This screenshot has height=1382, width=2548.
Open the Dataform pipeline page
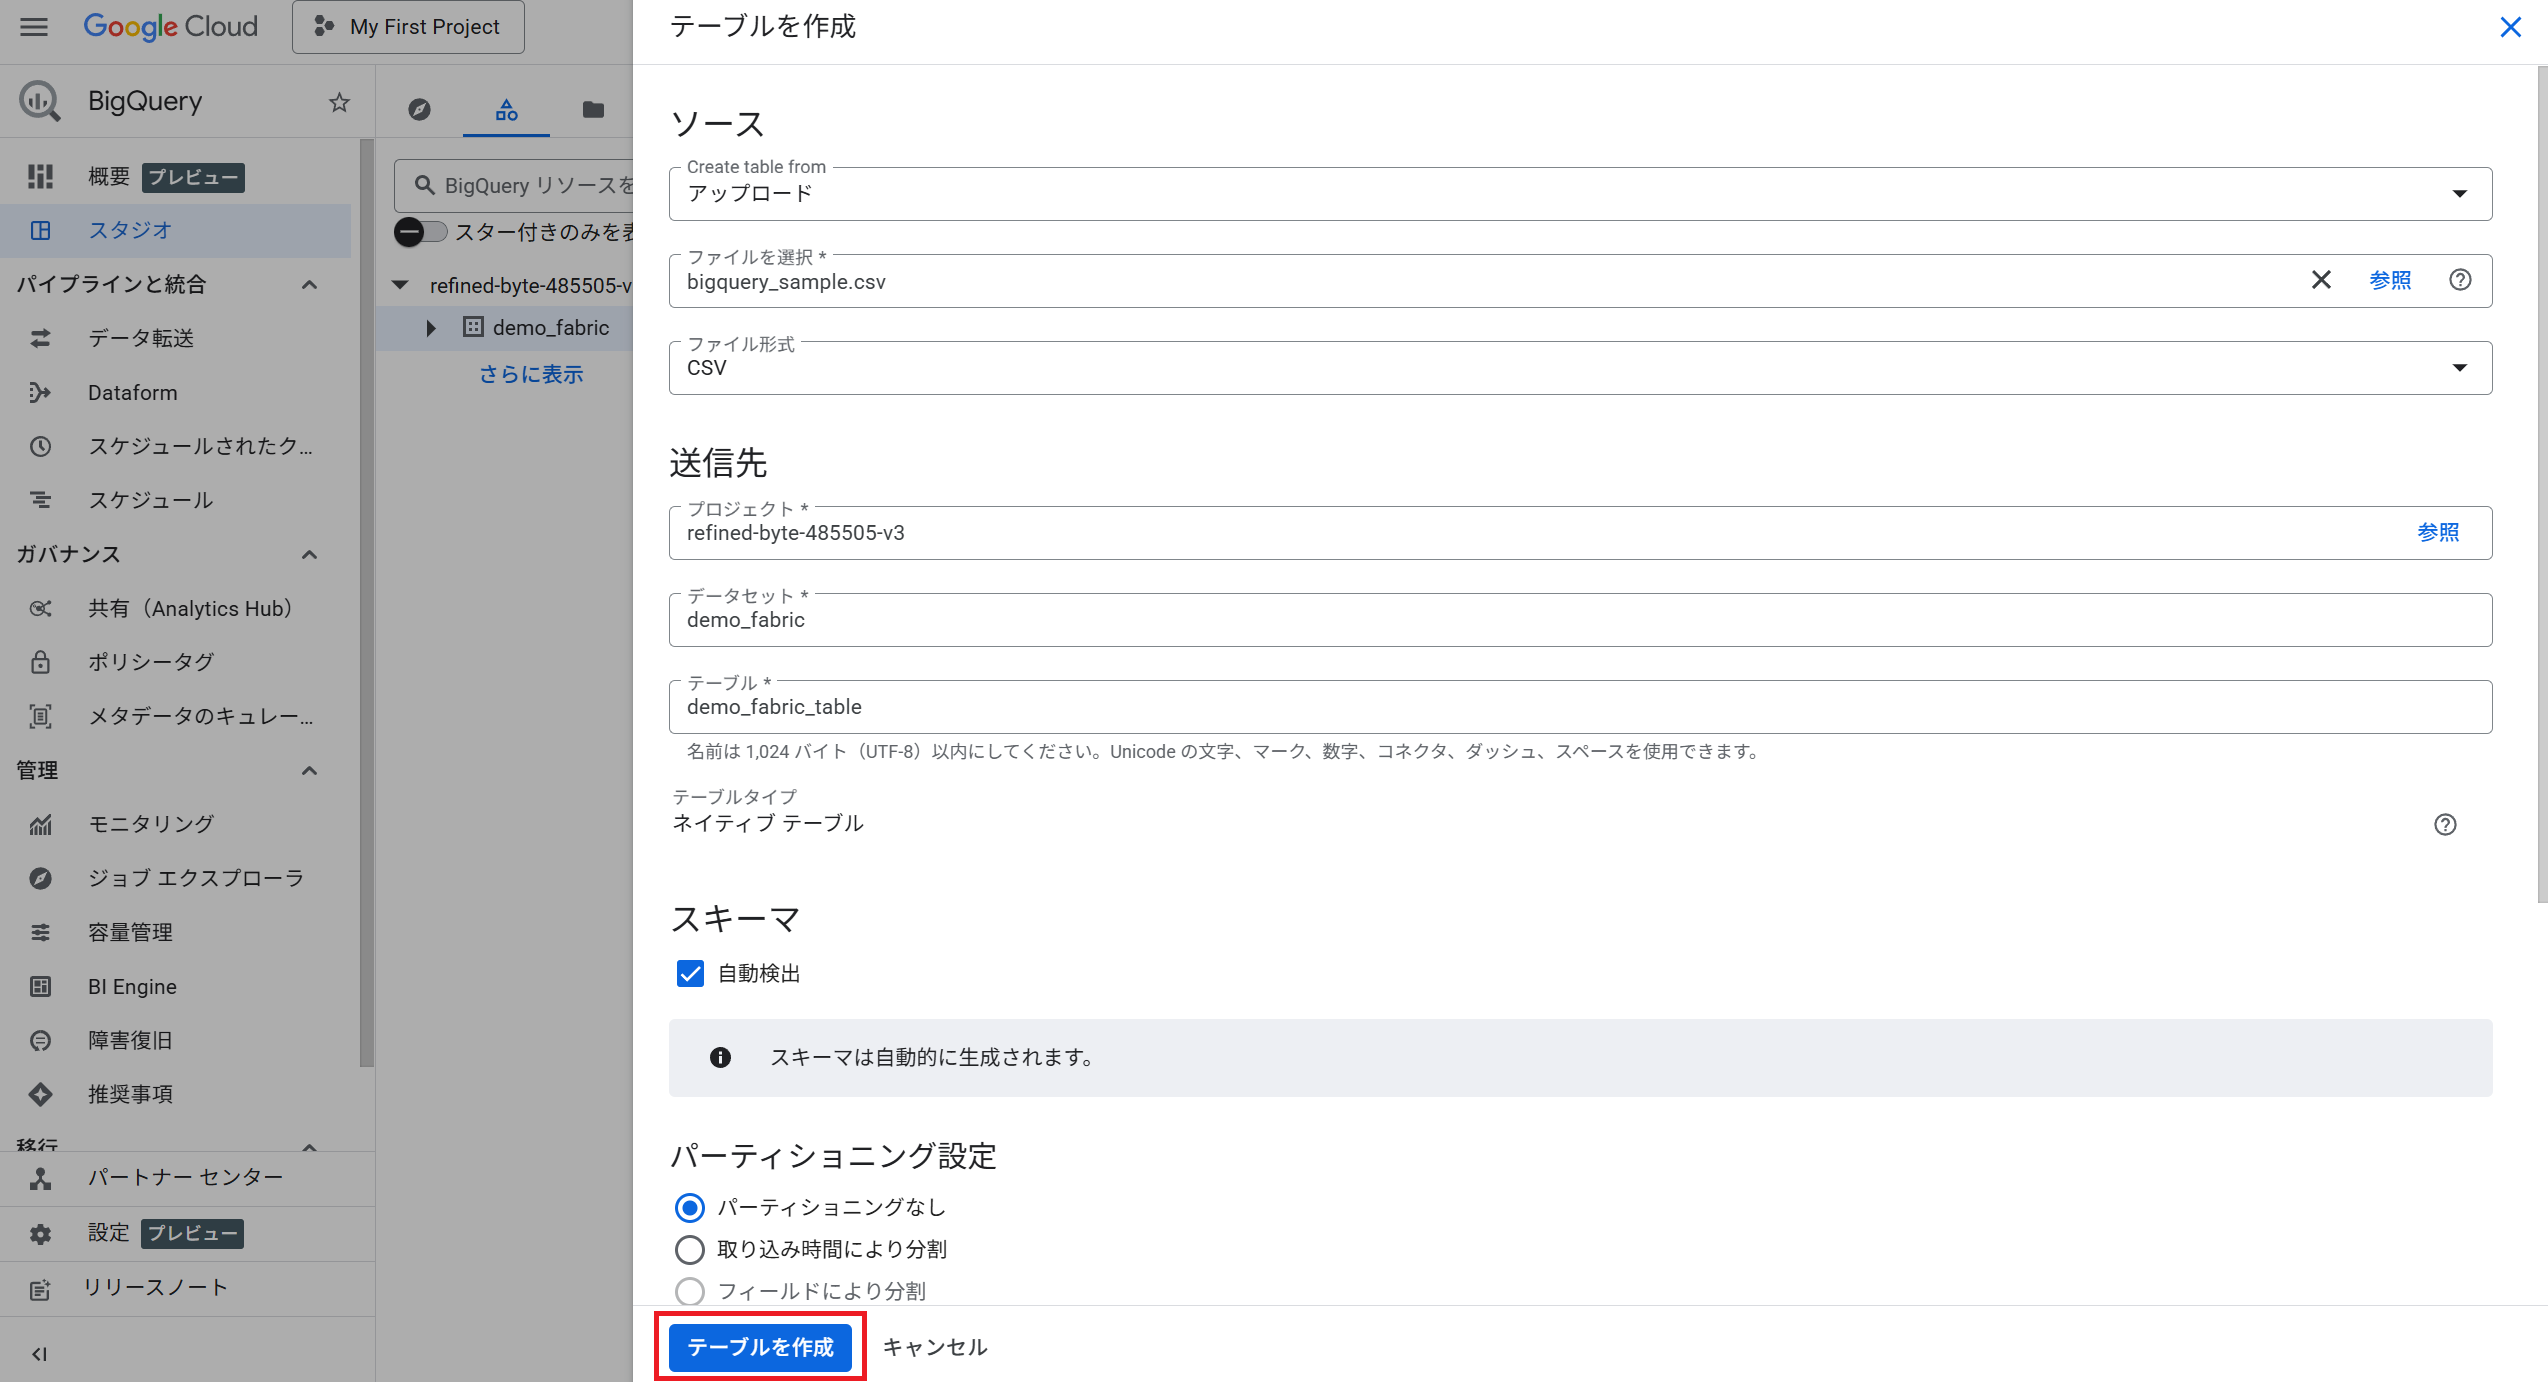pos(132,392)
